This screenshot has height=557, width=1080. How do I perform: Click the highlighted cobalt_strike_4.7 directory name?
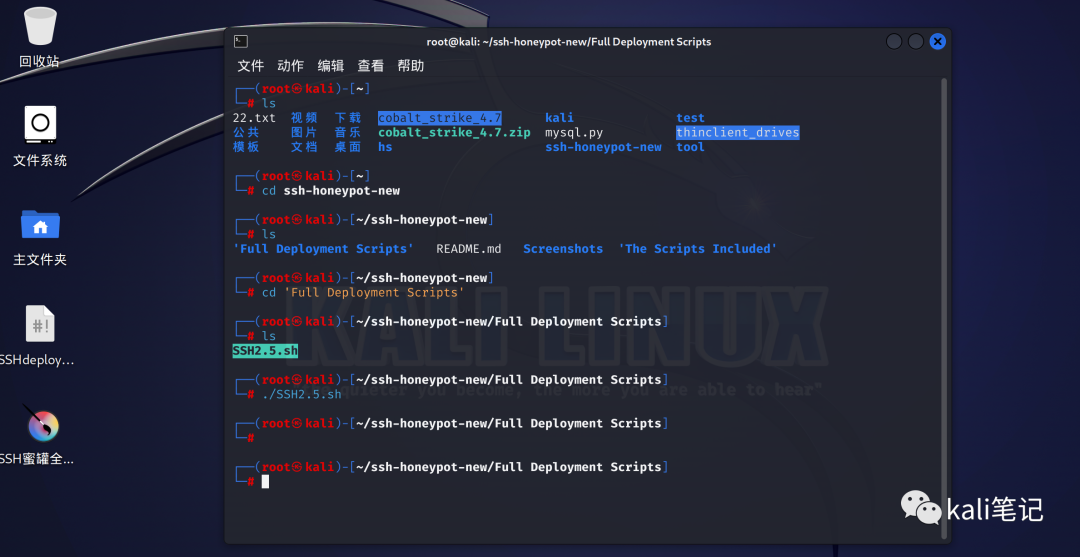(439, 118)
